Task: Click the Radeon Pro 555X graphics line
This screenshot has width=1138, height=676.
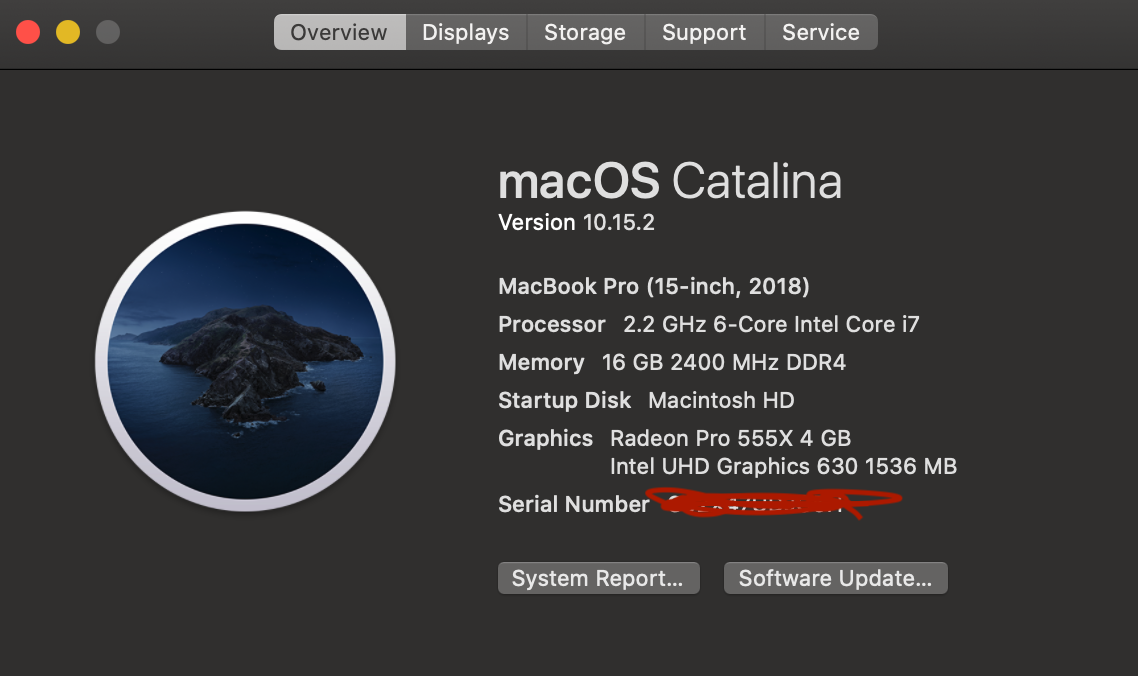Action: pos(730,438)
